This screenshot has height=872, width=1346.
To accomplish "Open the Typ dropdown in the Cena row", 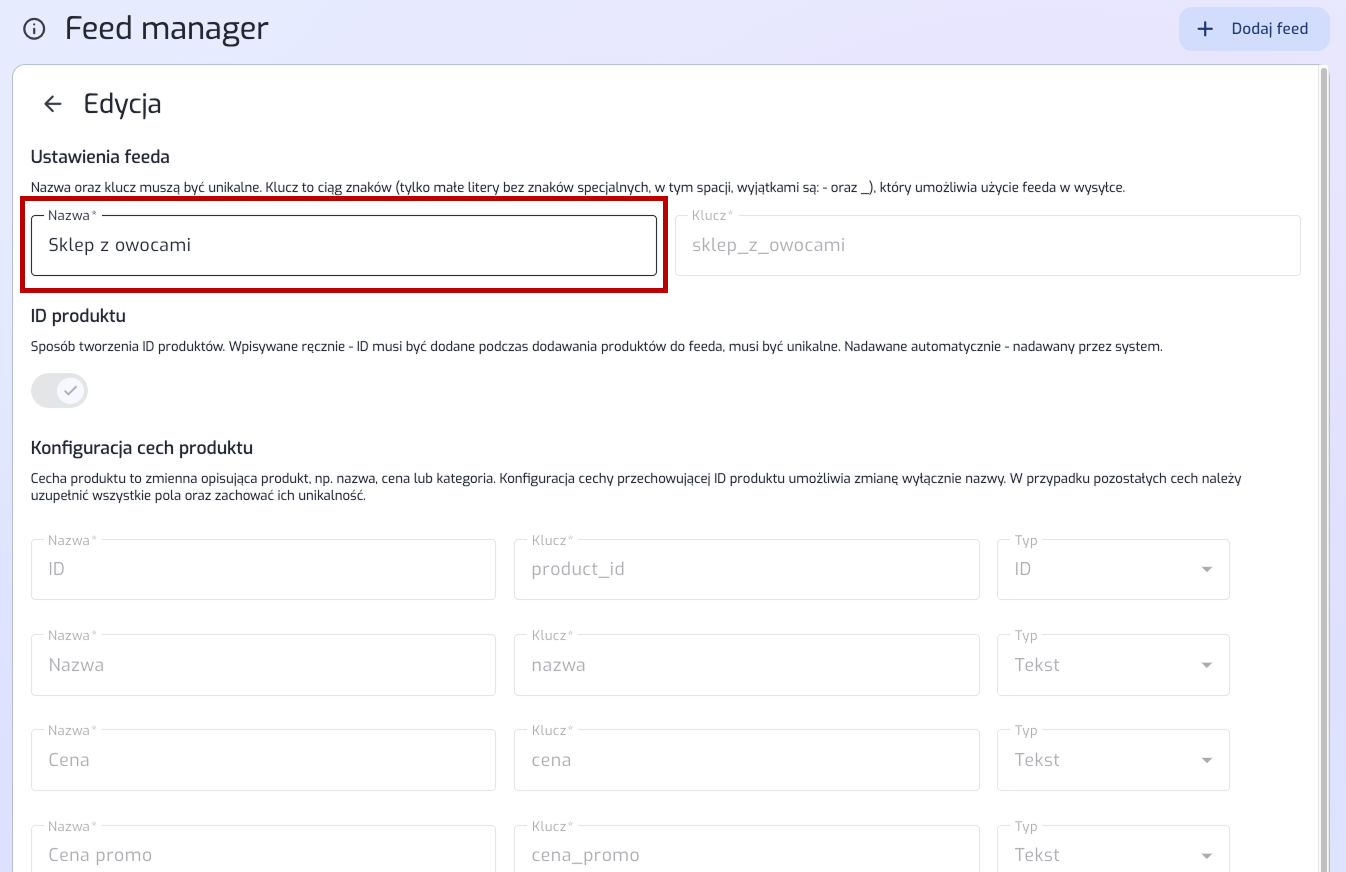I will pos(1112,760).
